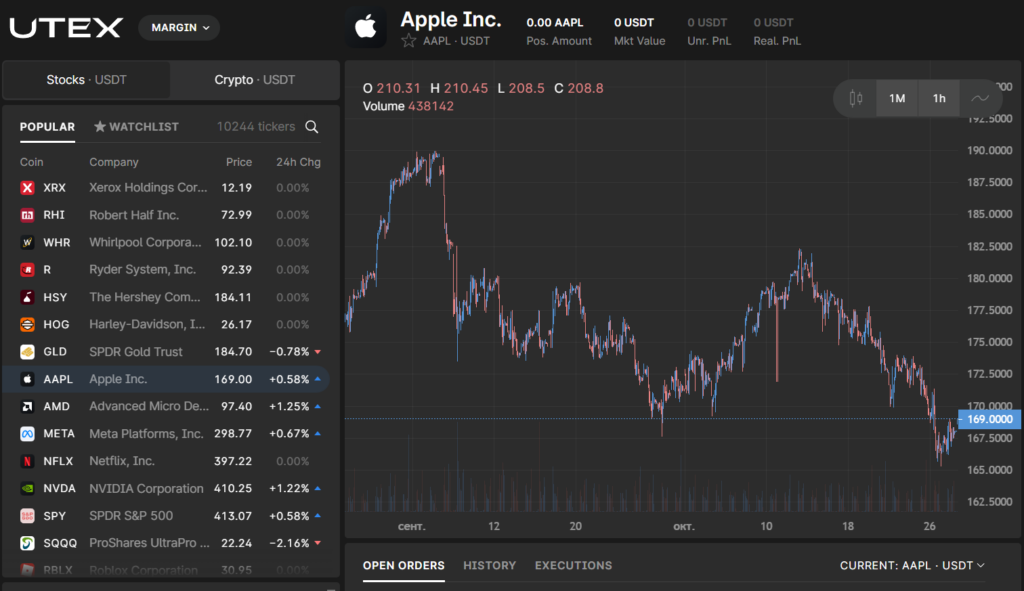Toggle candlestick chart type icon

point(856,98)
